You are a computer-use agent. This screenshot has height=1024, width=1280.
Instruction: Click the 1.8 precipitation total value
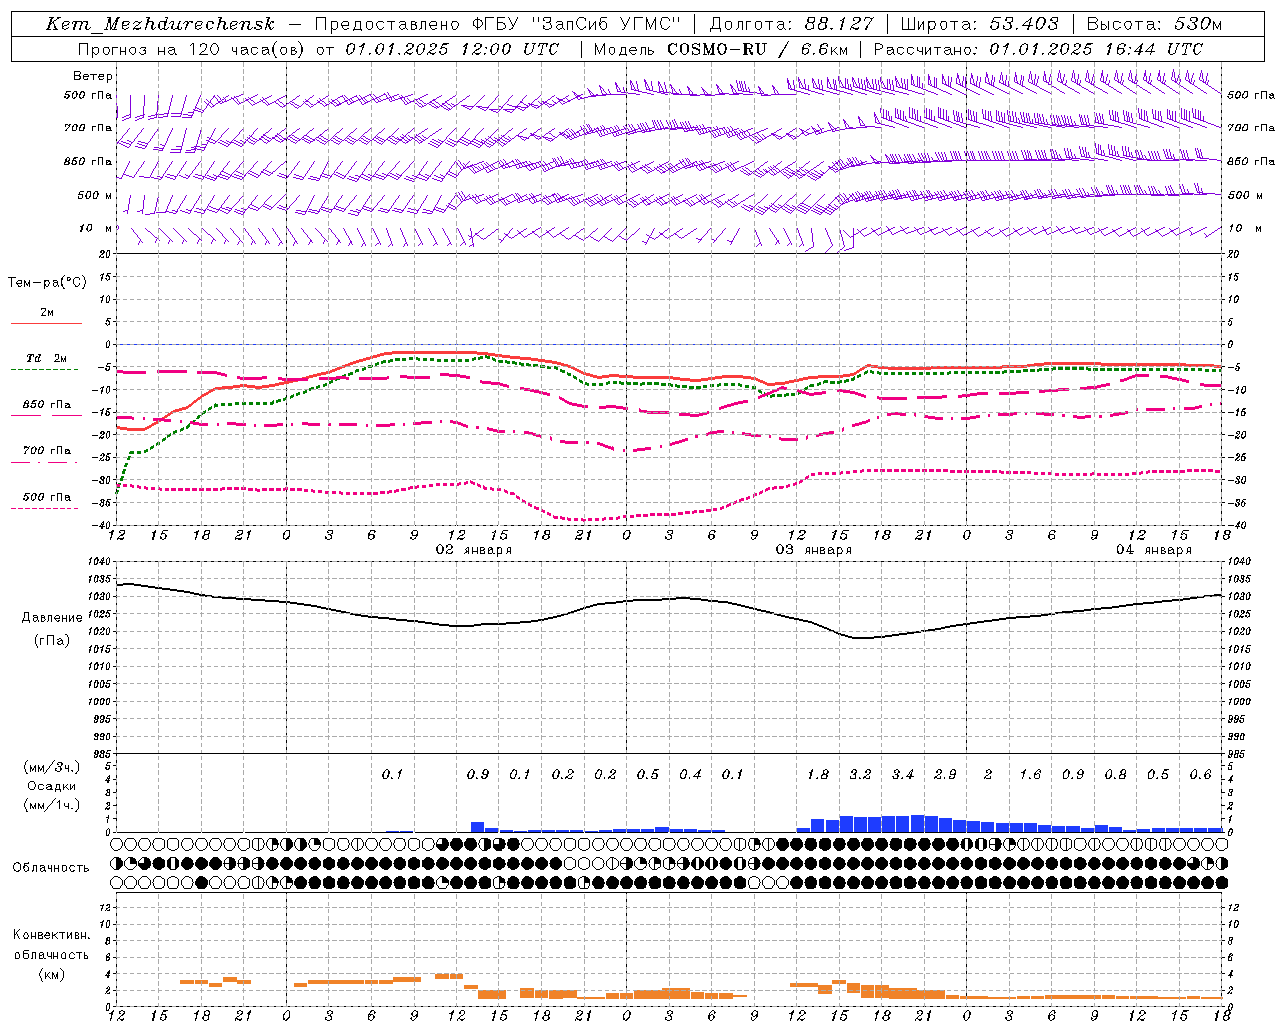tap(818, 774)
